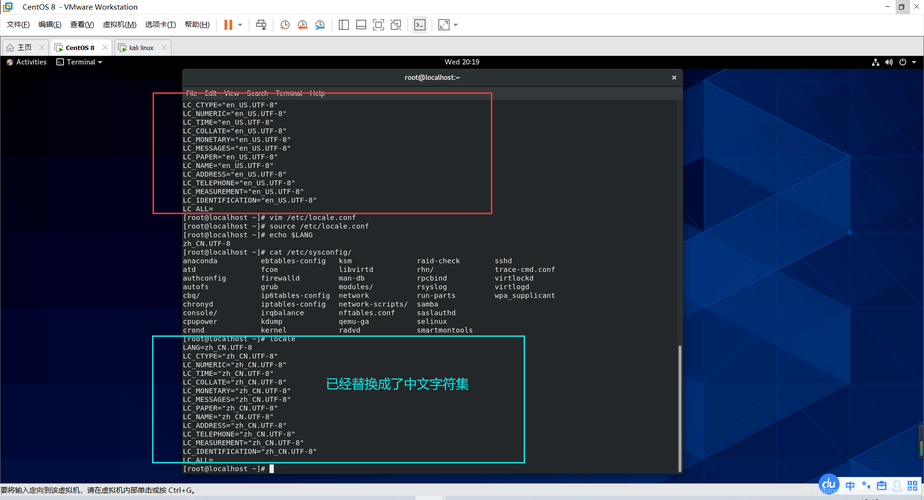Open the snapshot manager icon
Image resolution: width=924 pixels, height=500 pixels.
click(x=320, y=25)
